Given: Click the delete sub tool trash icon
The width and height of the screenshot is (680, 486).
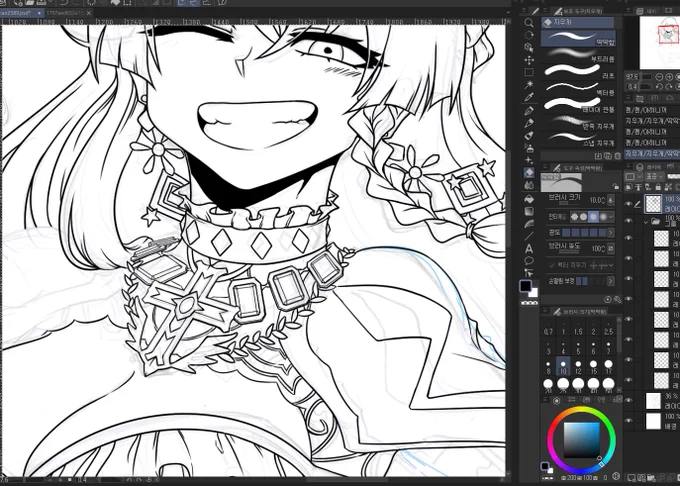Looking at the screenshot, I should (618, 156).
